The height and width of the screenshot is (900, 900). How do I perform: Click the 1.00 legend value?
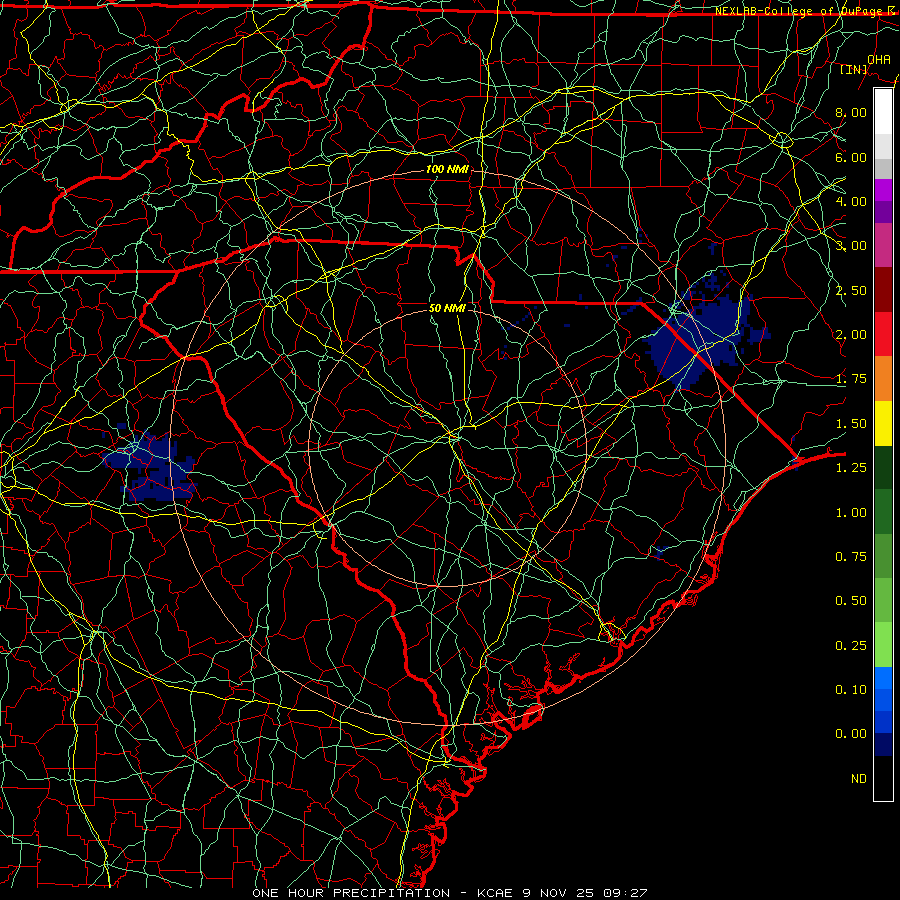[851, 513]
